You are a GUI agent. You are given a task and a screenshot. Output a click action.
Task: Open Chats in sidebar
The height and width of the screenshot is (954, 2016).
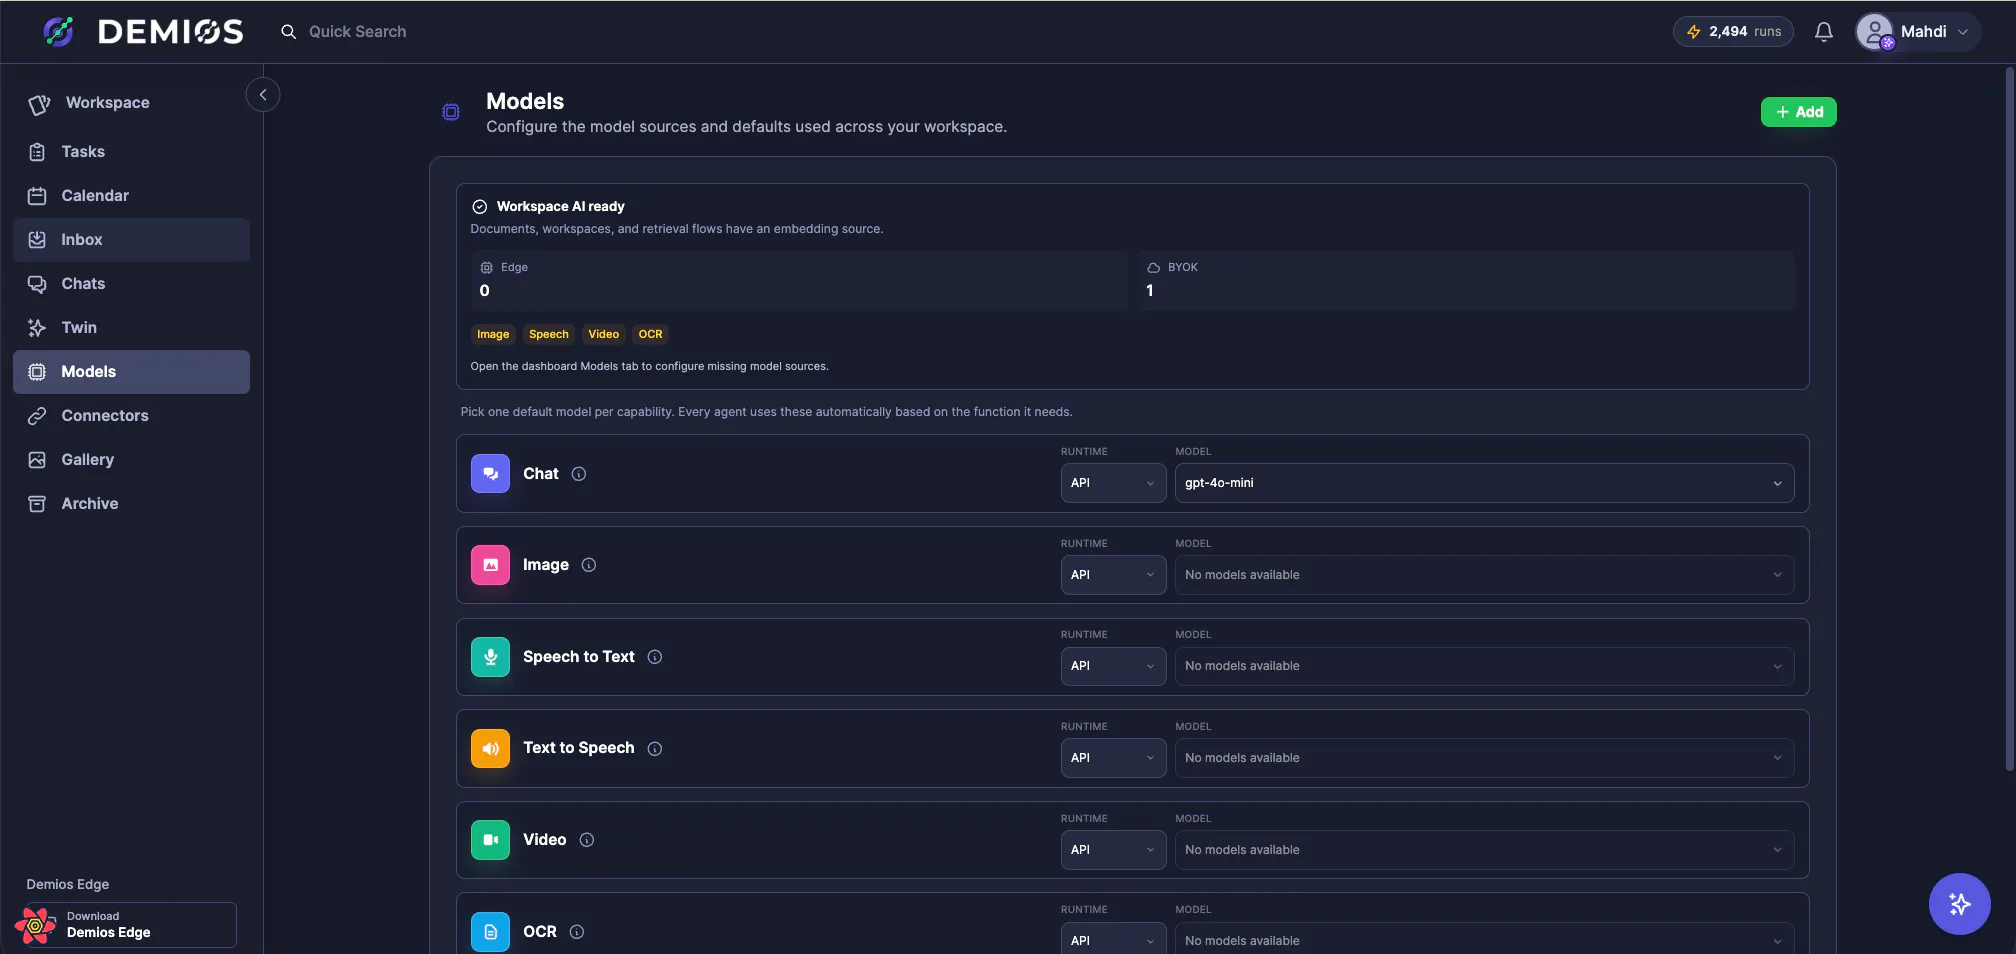(x=131, y=284)
